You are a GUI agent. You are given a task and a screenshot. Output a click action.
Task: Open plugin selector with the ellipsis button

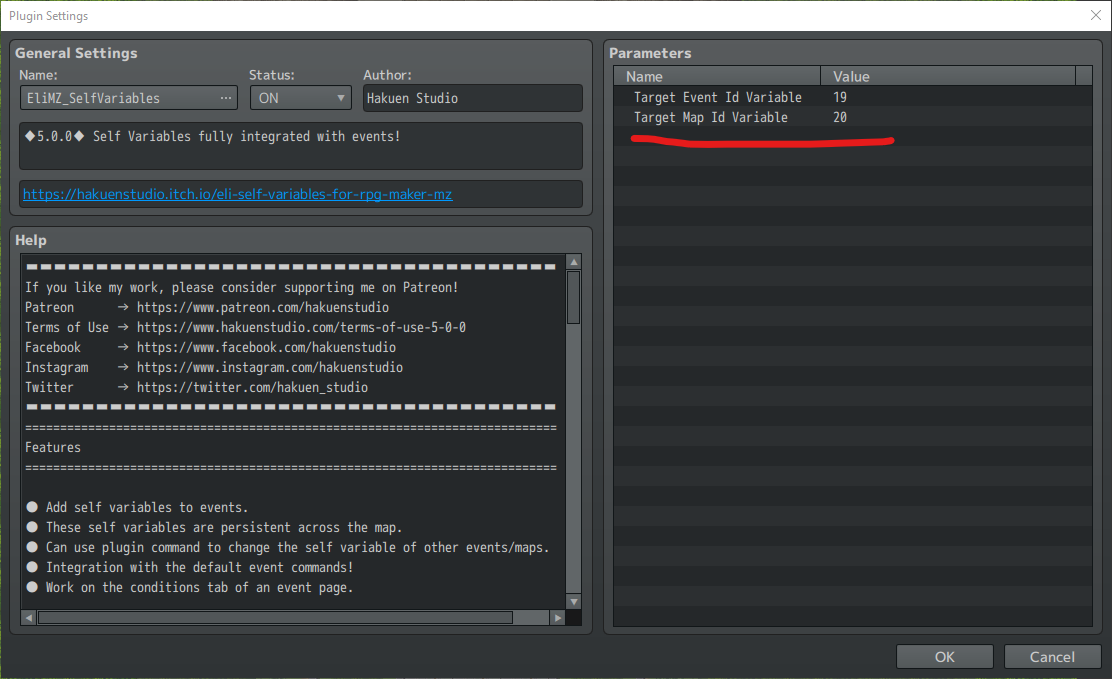coord(227,98)
